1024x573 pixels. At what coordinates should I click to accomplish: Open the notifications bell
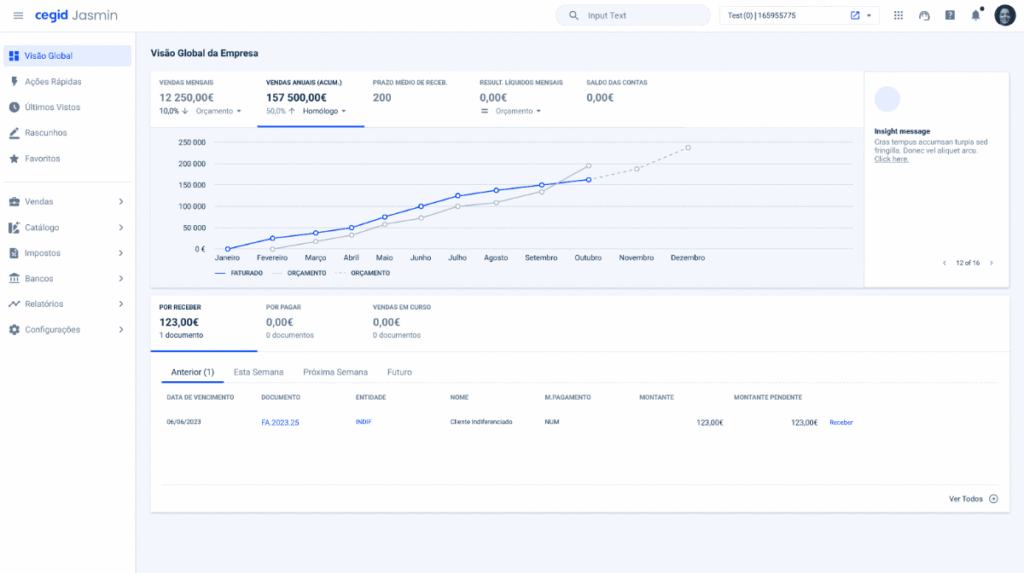point(976,16)
